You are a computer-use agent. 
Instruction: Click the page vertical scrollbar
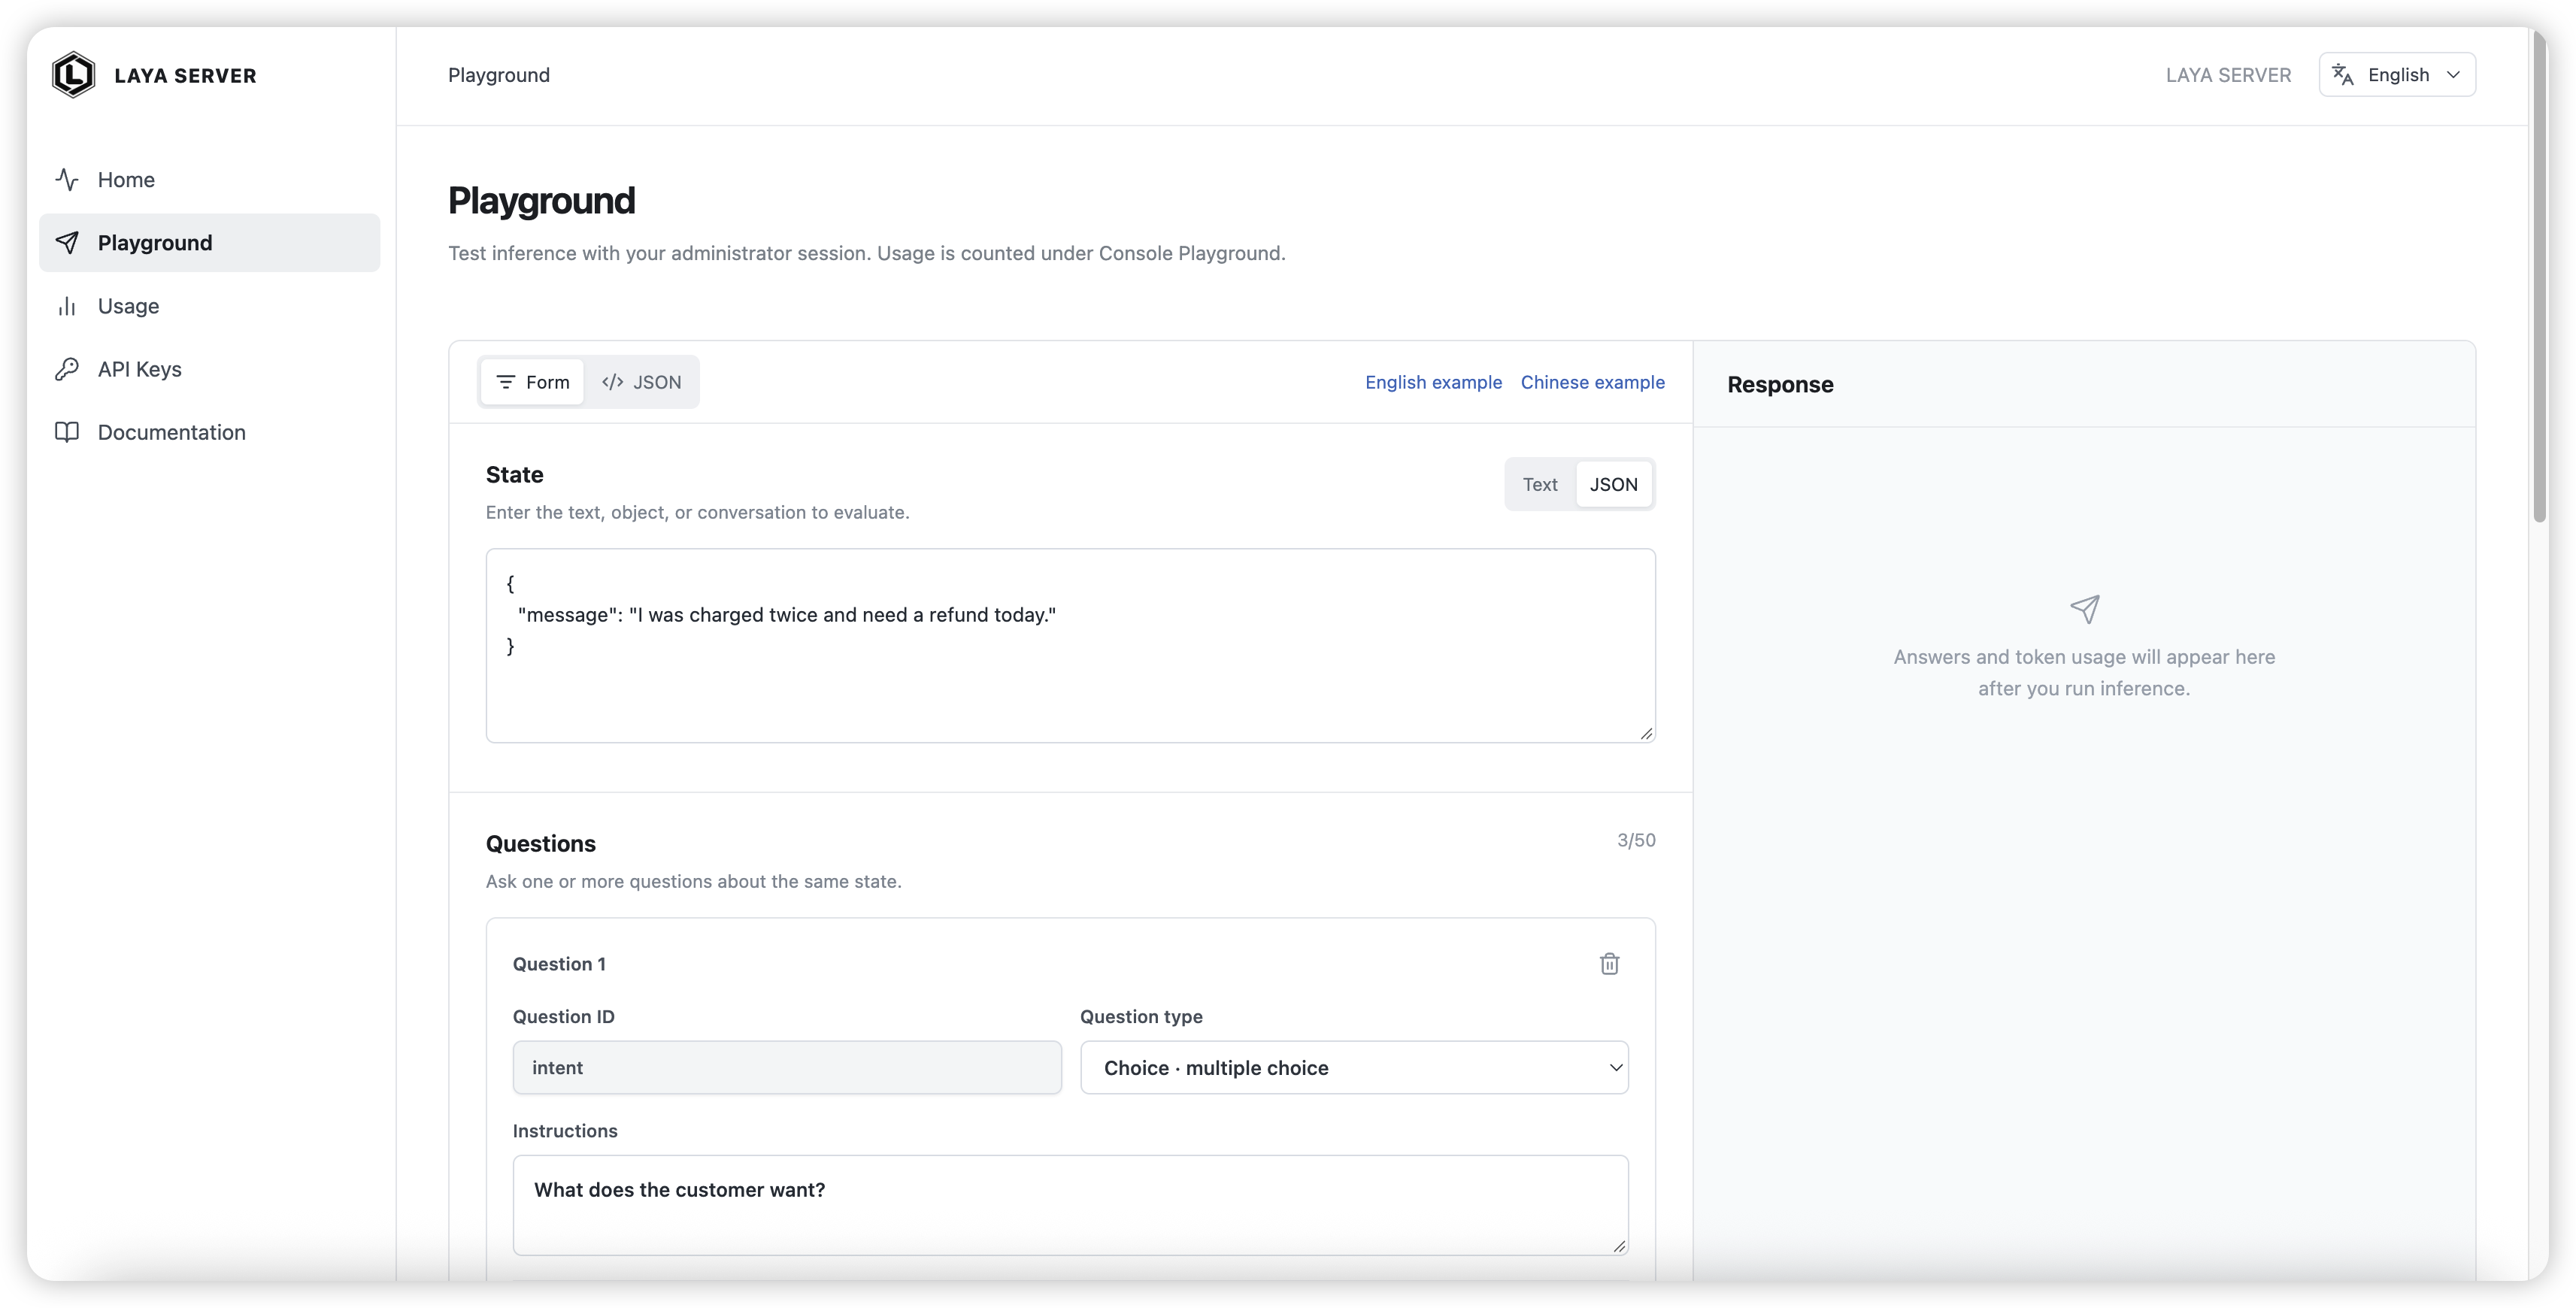[2539, 276]
